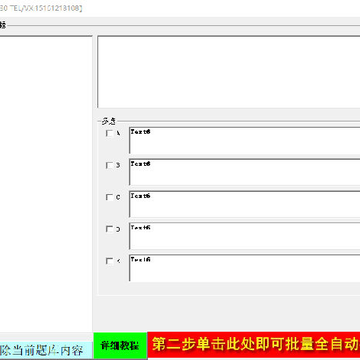Screen dimensions: 360x360
Task: Check option C checkbox
Action: point(109,197)
